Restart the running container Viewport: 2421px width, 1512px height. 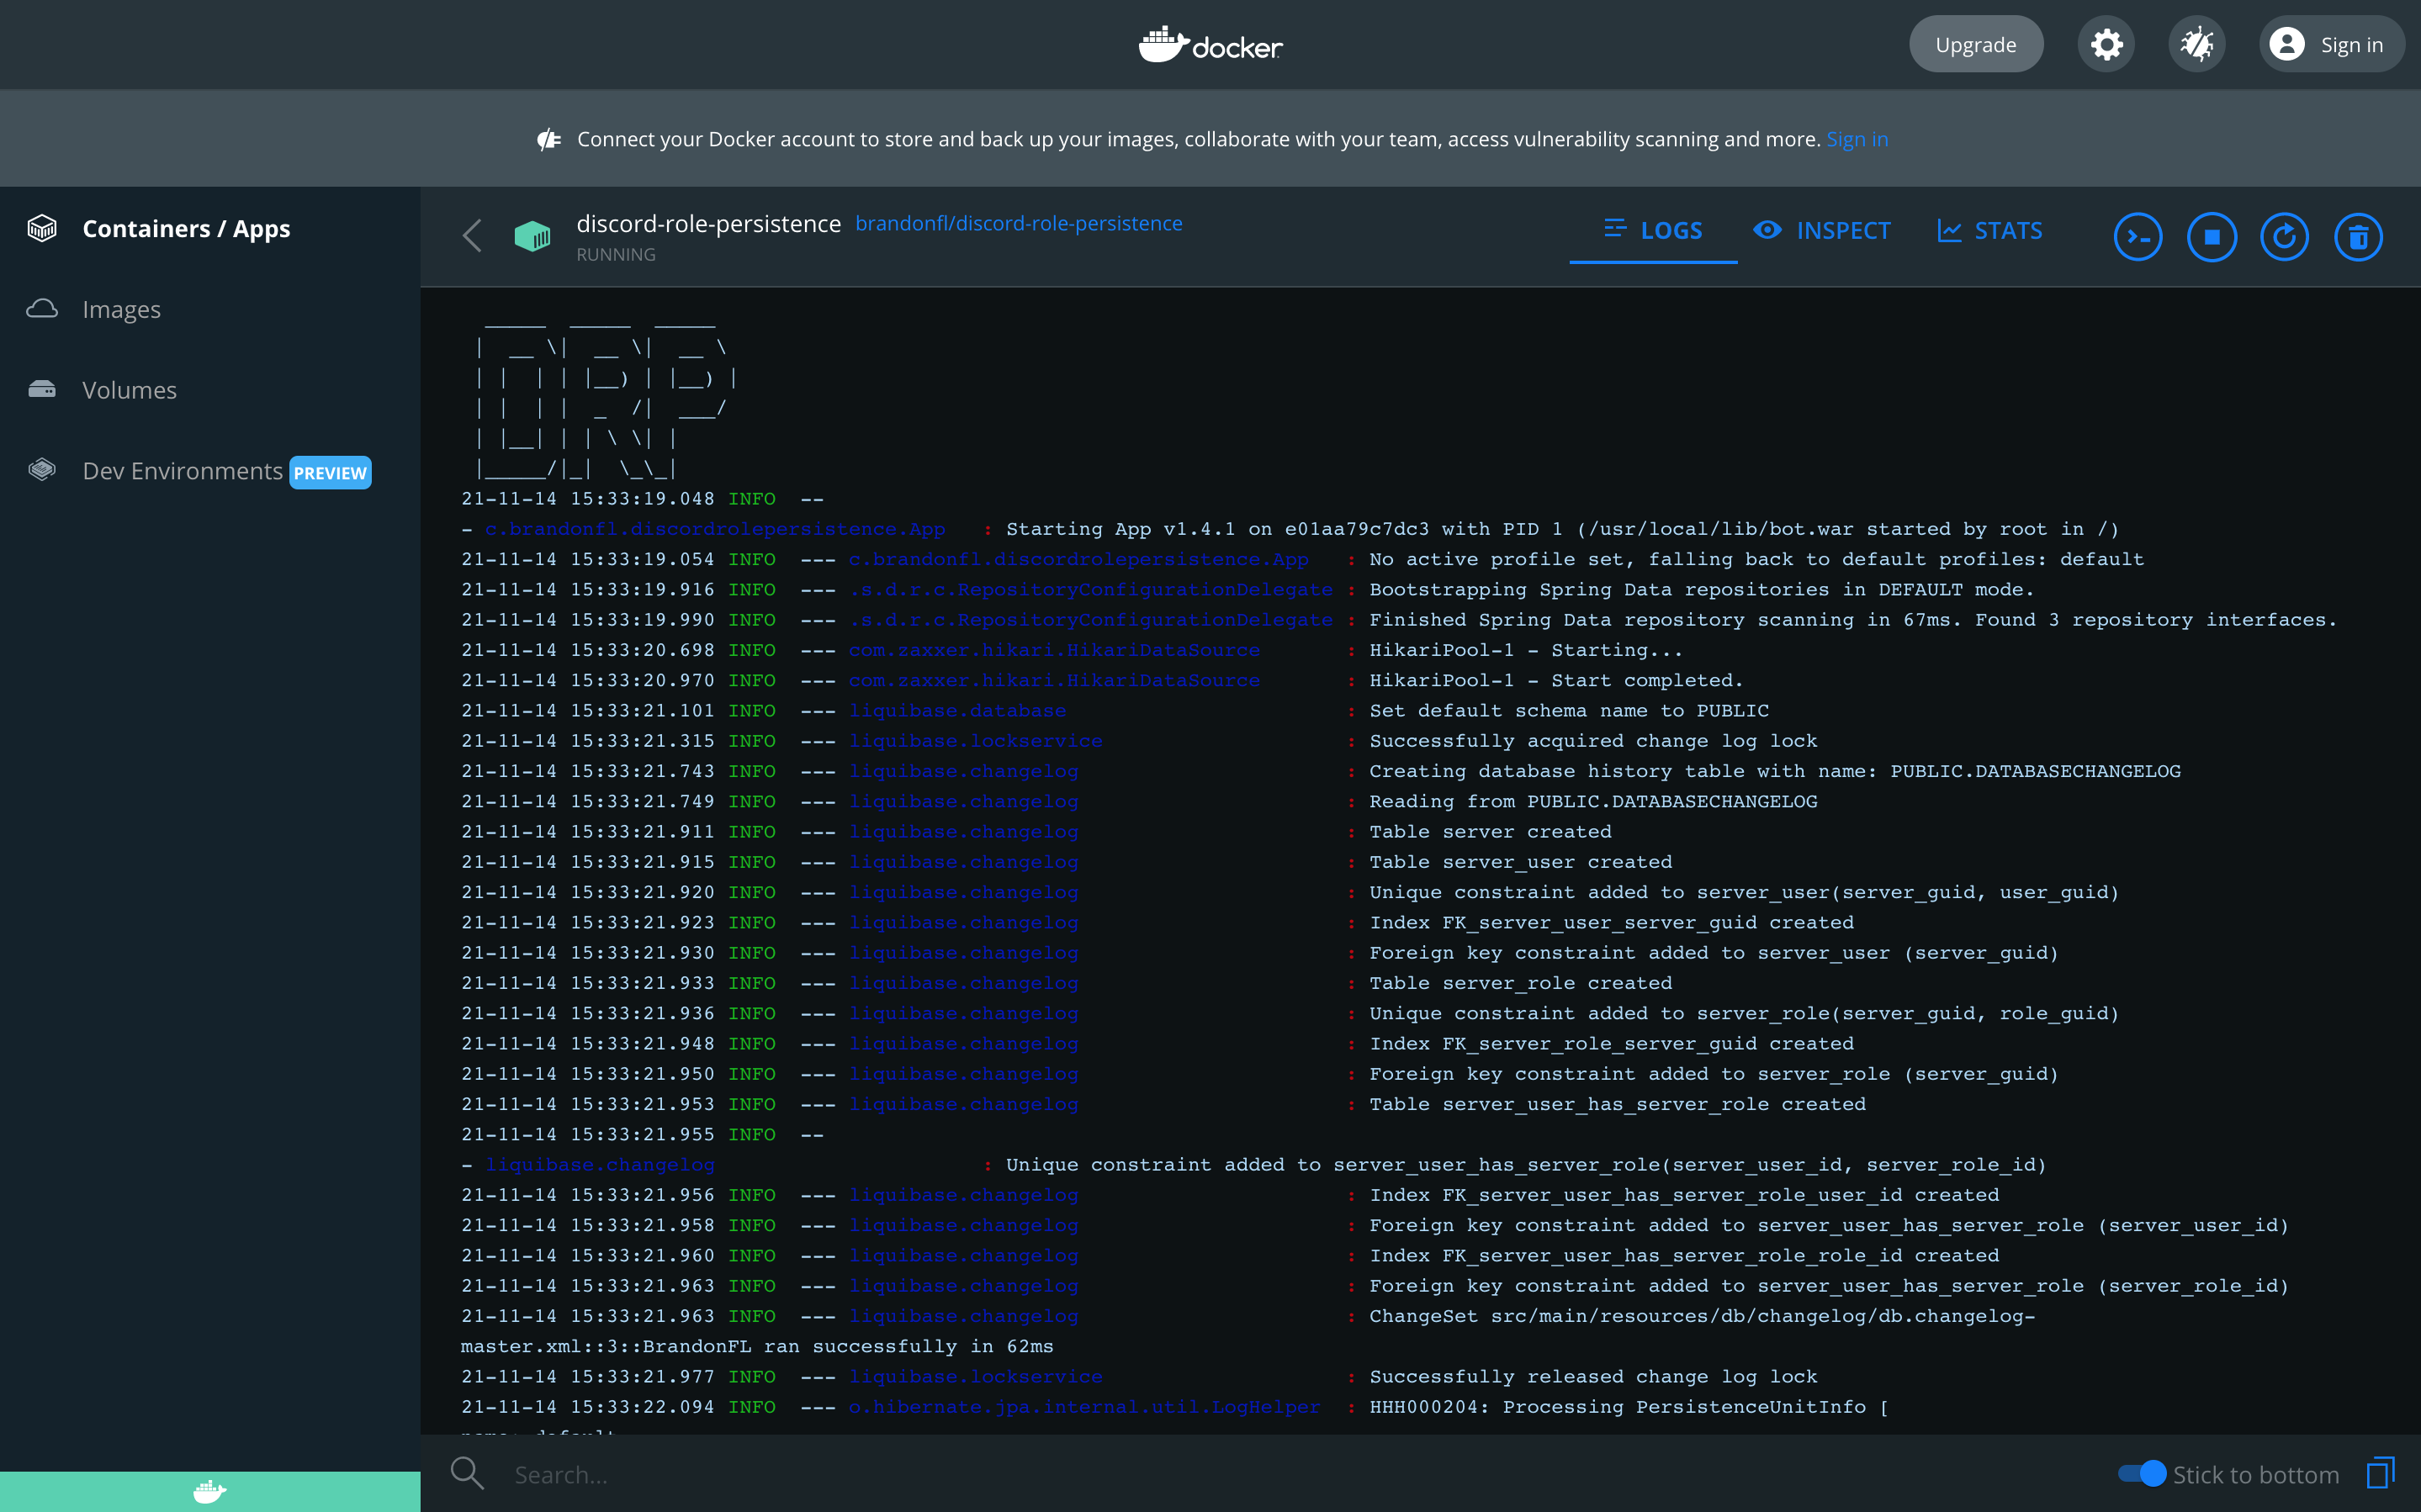pyautogui.click(x=2285, y=236)
